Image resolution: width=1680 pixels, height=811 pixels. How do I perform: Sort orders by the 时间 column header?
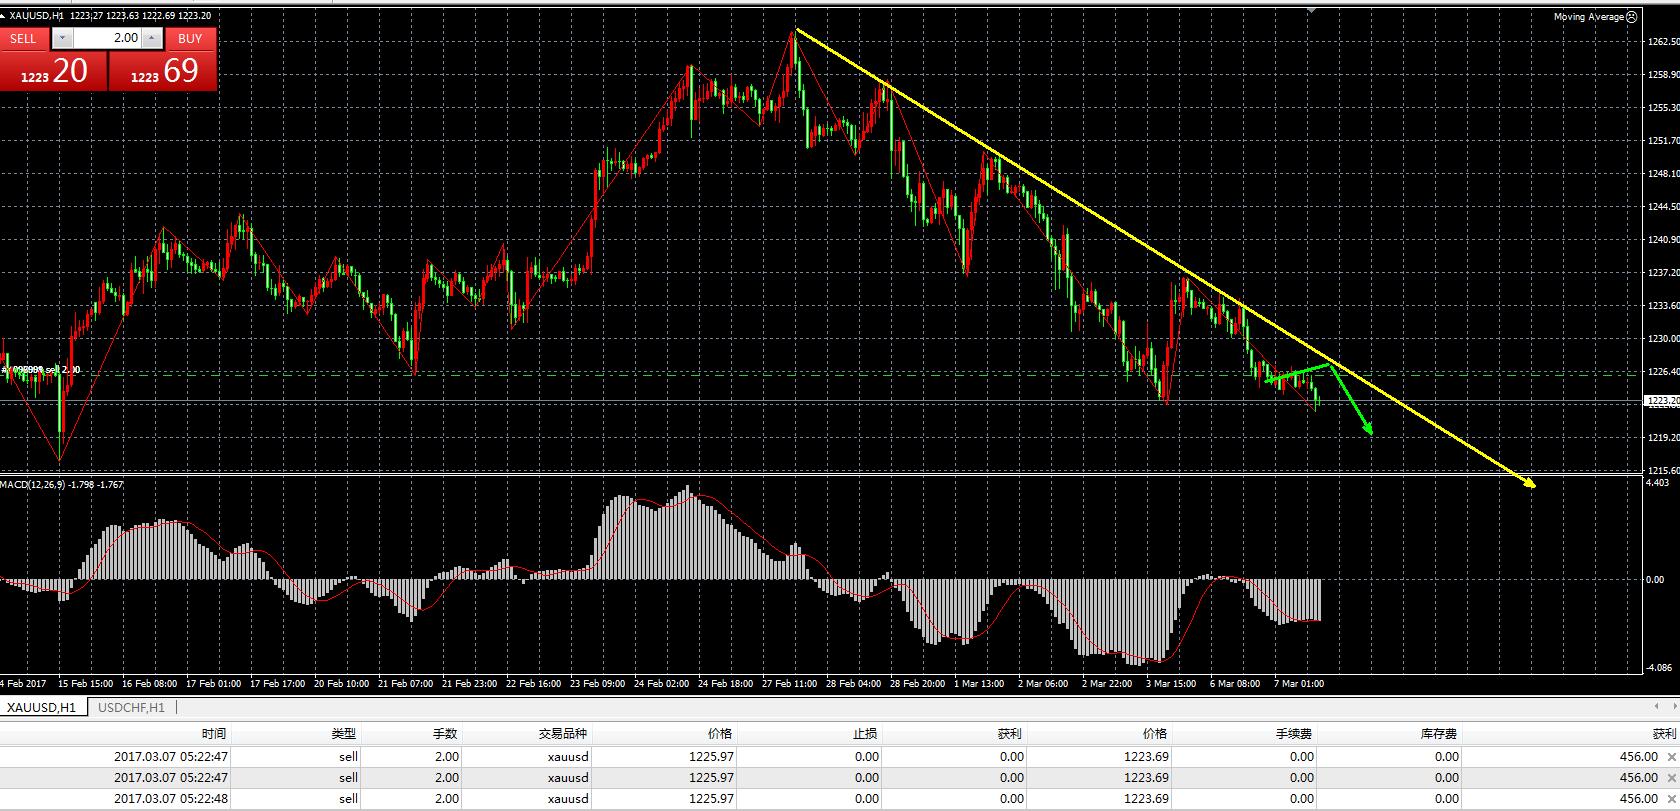coord(213,733)
